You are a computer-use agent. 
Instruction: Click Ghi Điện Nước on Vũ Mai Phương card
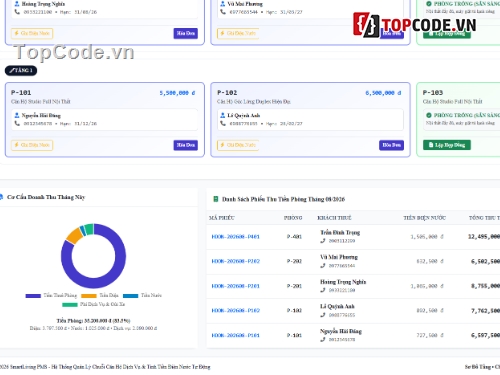coord(238,33)
